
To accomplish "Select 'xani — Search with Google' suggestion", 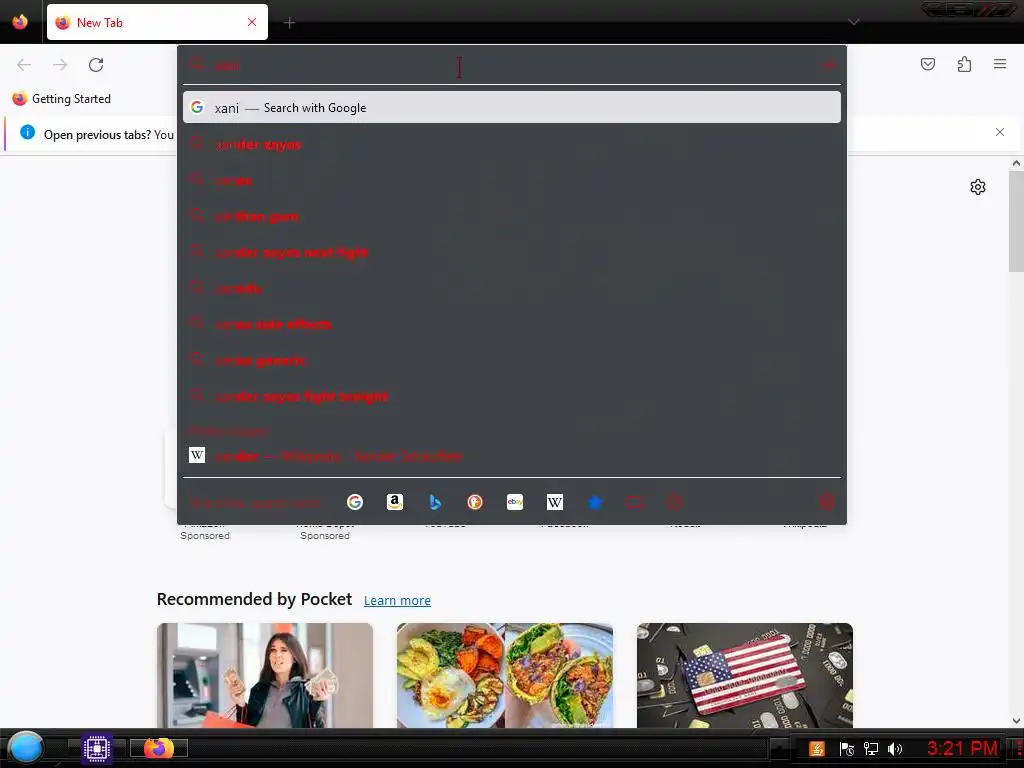I will tap(511, 108).
